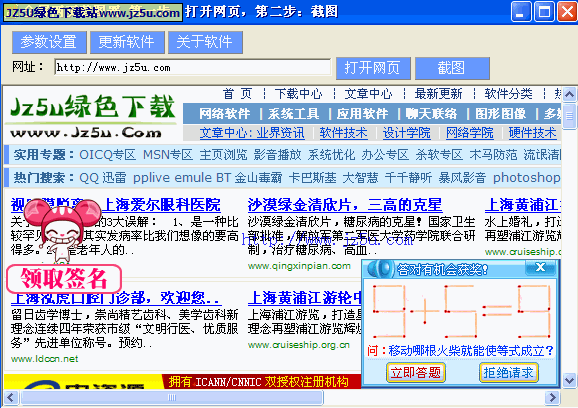Click the BT hot search link
The width and height of the screenshot is (578, 408).
point(224,178)
